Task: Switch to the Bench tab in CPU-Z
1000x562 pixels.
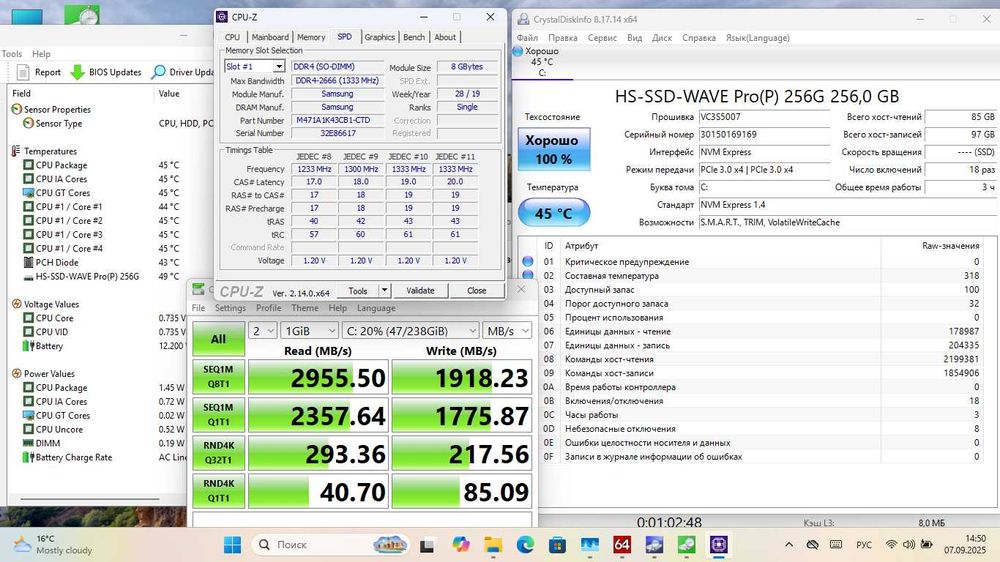Action: 414,37
